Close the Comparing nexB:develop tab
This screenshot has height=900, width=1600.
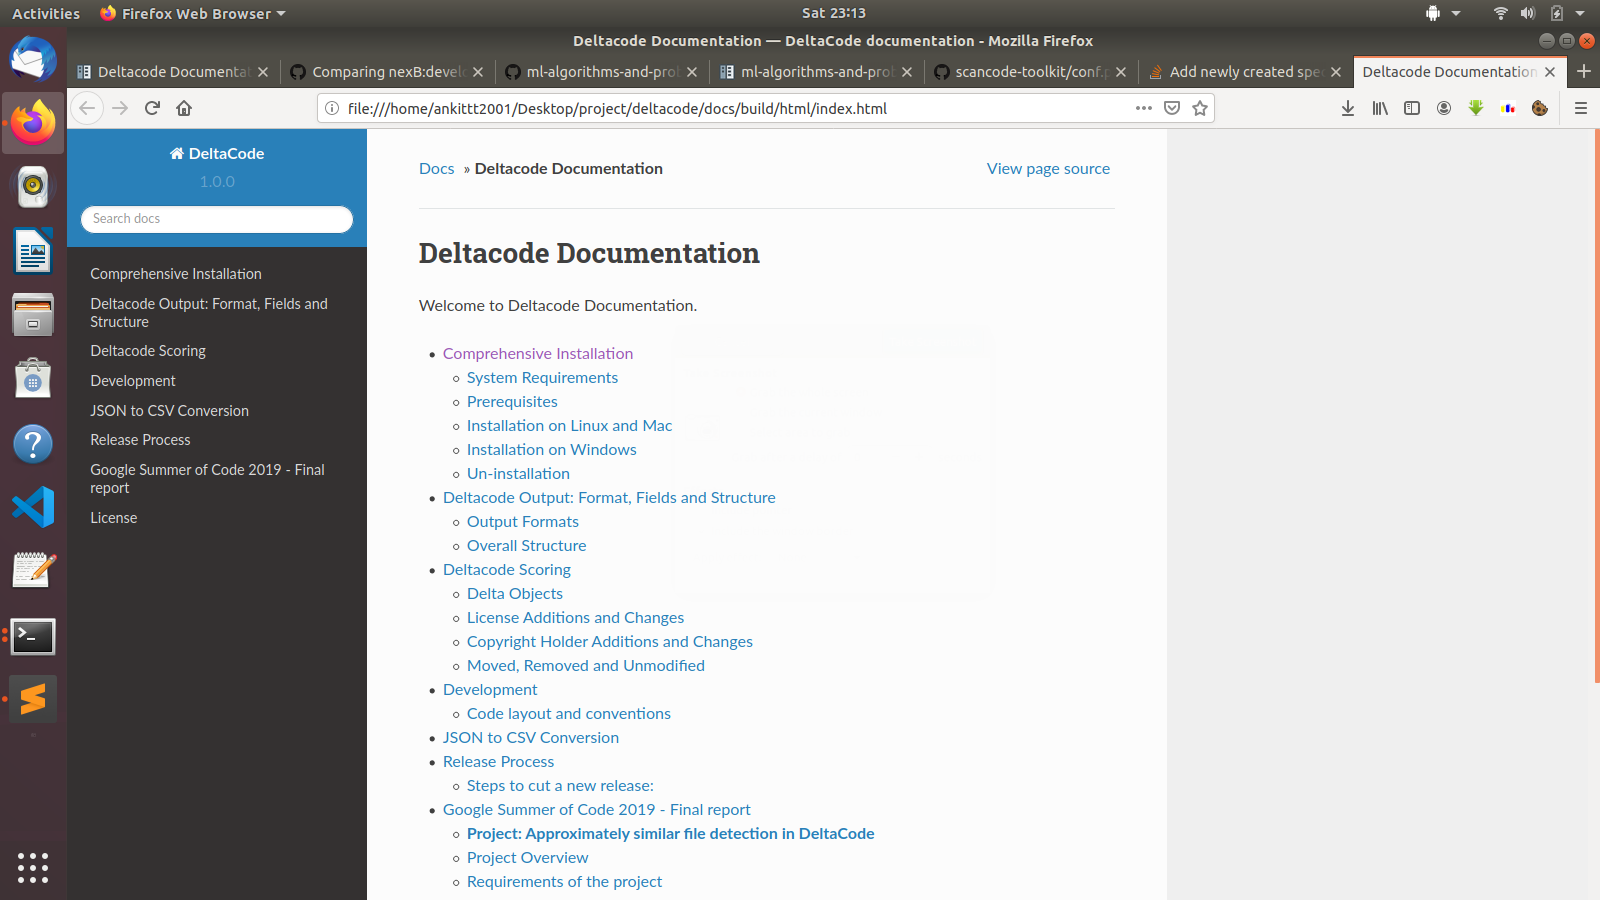pyautogui.click(x=478, y=72)
